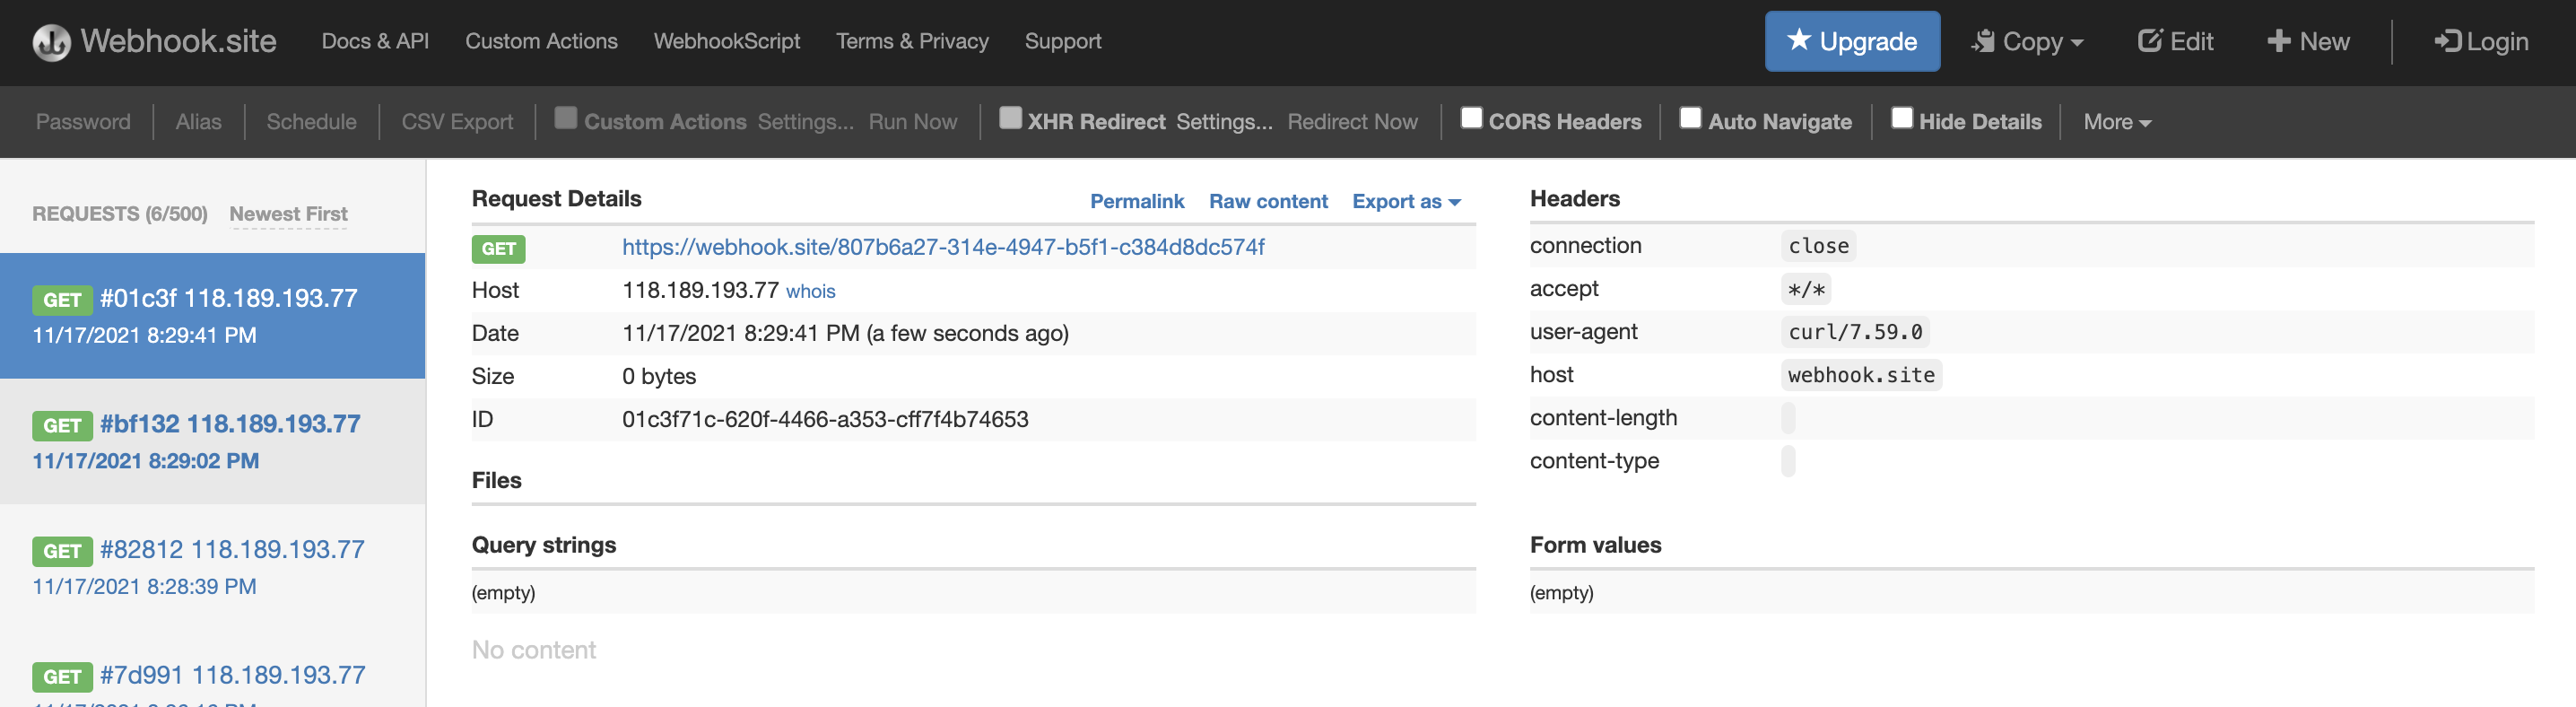Change the Newest First sort order
The width and height of the screenshot is (2576, 707).
[289, 214]
